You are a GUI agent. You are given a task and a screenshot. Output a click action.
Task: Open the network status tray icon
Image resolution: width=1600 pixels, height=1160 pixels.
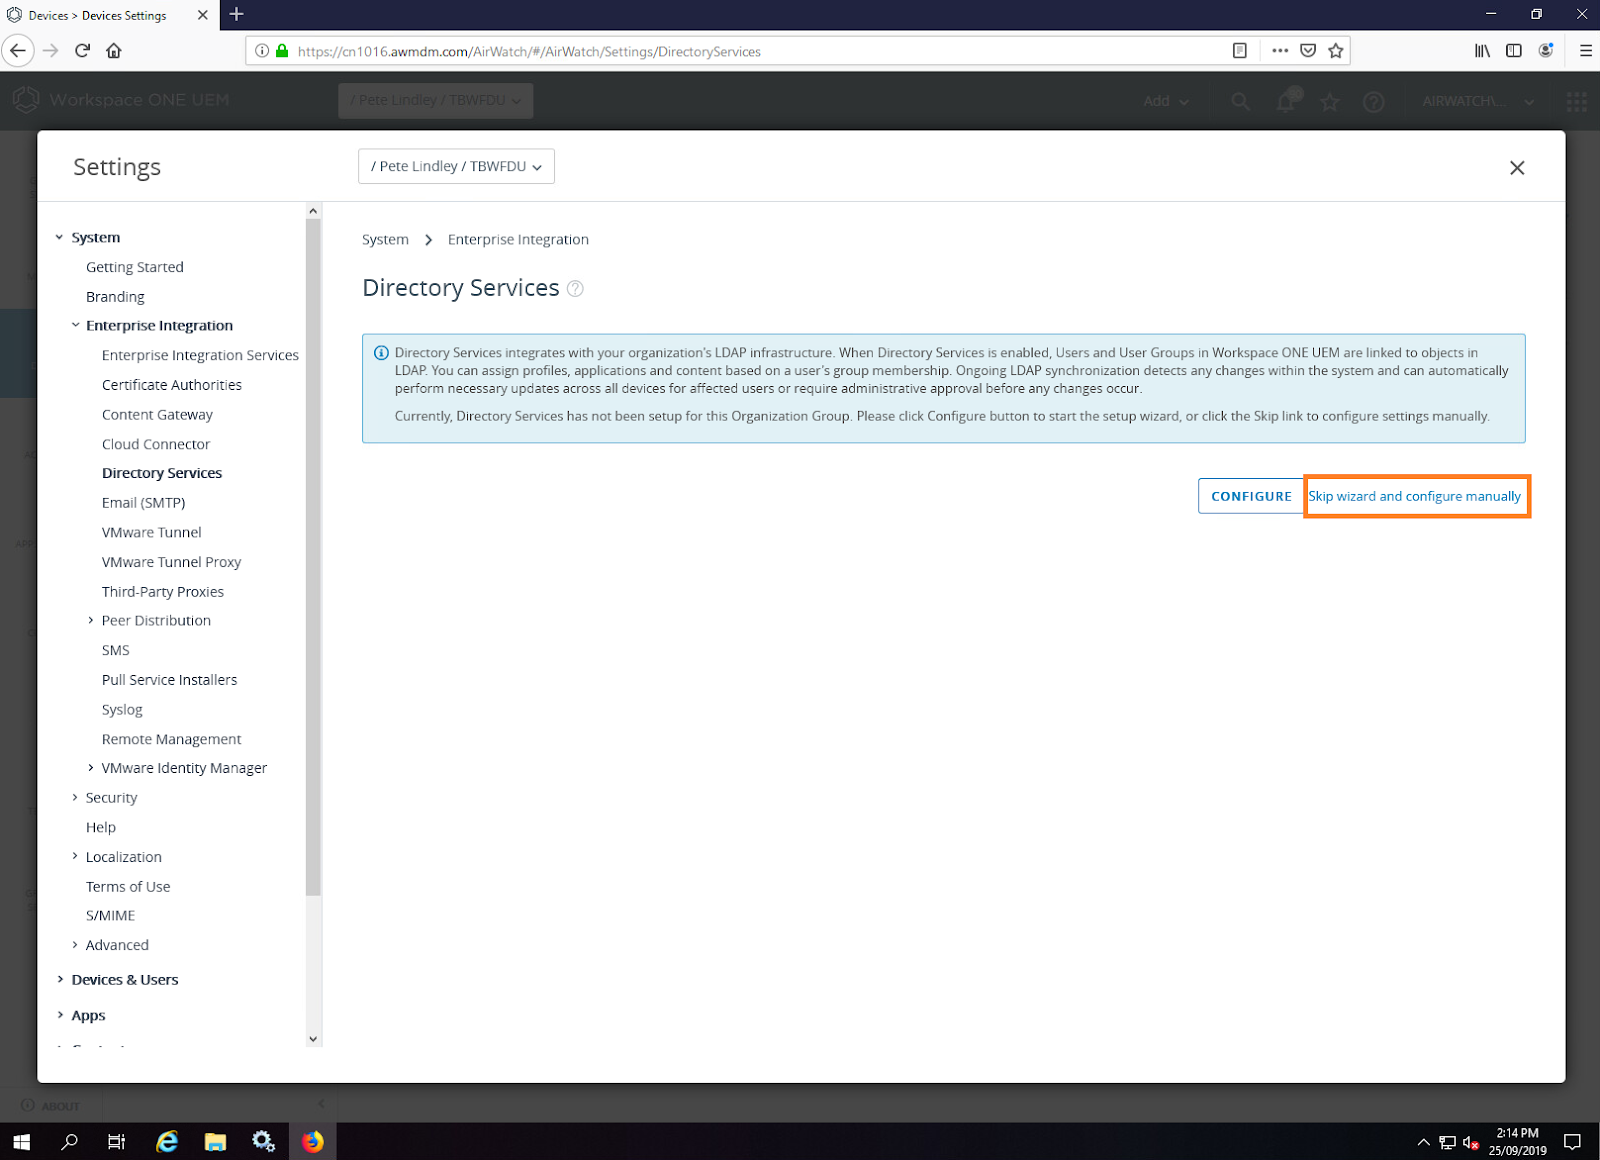[x=1447, y=1142]
